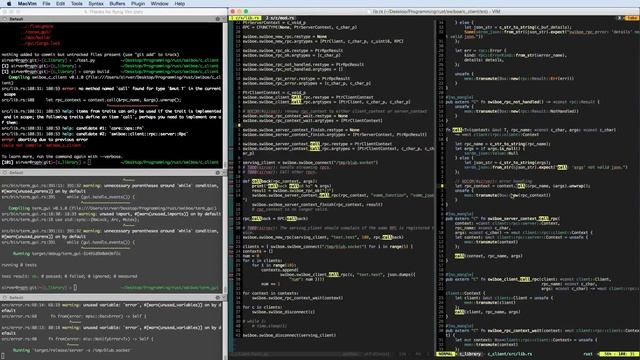640x360 pixels.
Task: Click the terminal window title 'Thanks for flying Vim'
Action: click(113, 12)
